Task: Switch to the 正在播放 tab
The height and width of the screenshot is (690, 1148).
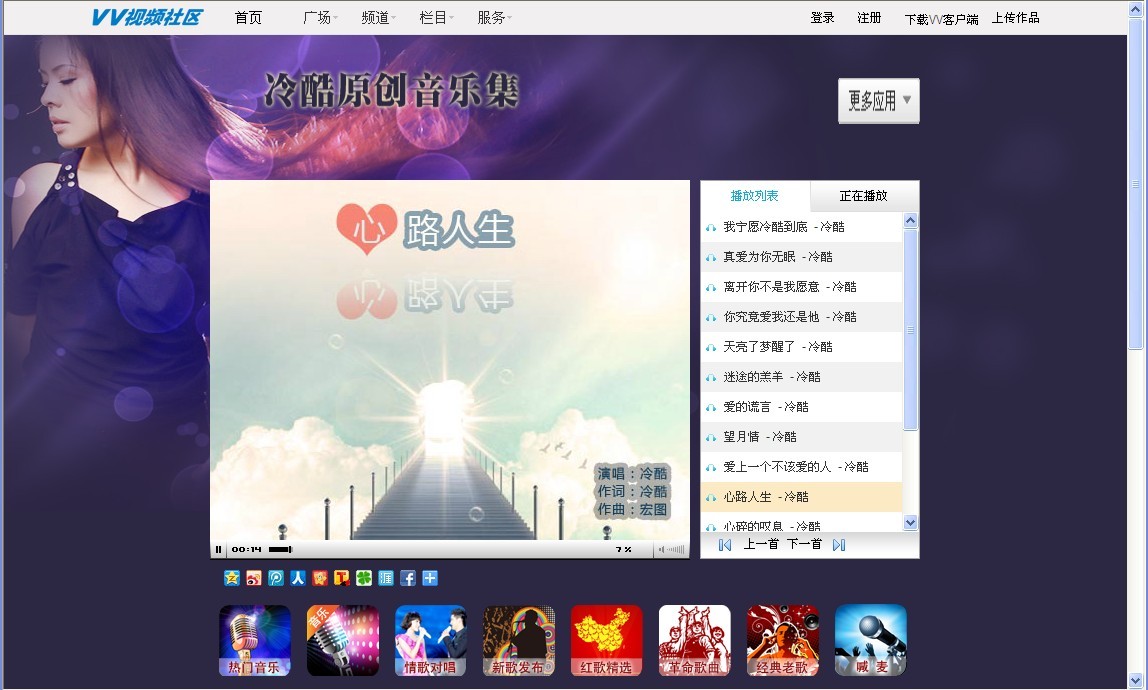Action: pos(863,196)
